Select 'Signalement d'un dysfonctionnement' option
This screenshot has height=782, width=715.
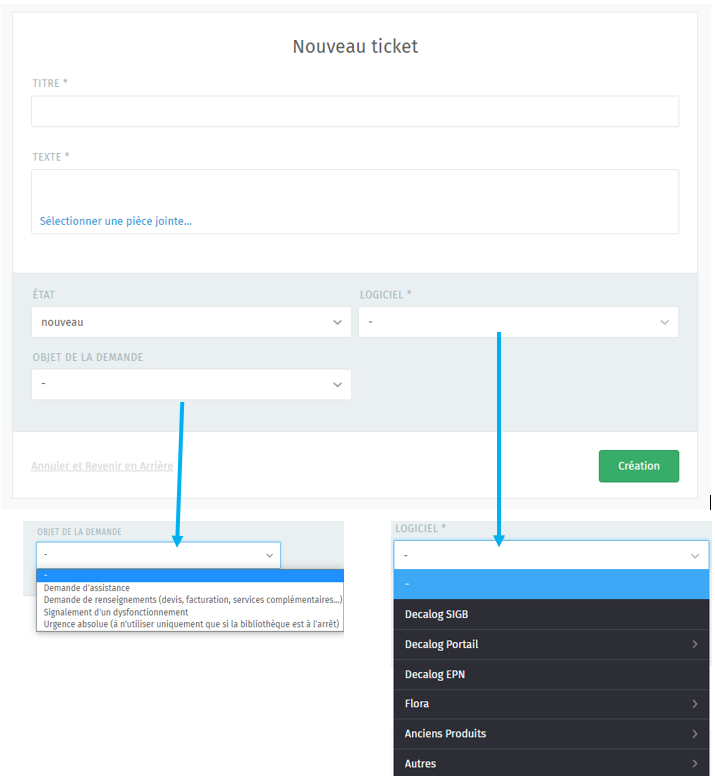190,612
